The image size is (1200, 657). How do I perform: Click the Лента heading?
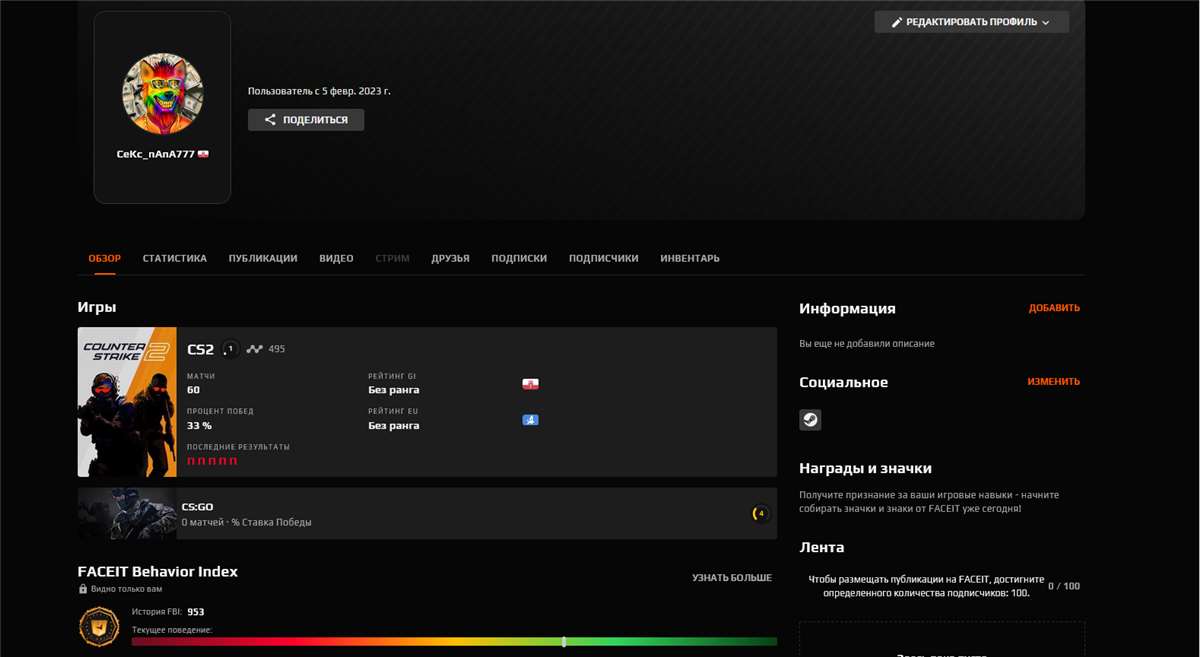pos(822,547)
